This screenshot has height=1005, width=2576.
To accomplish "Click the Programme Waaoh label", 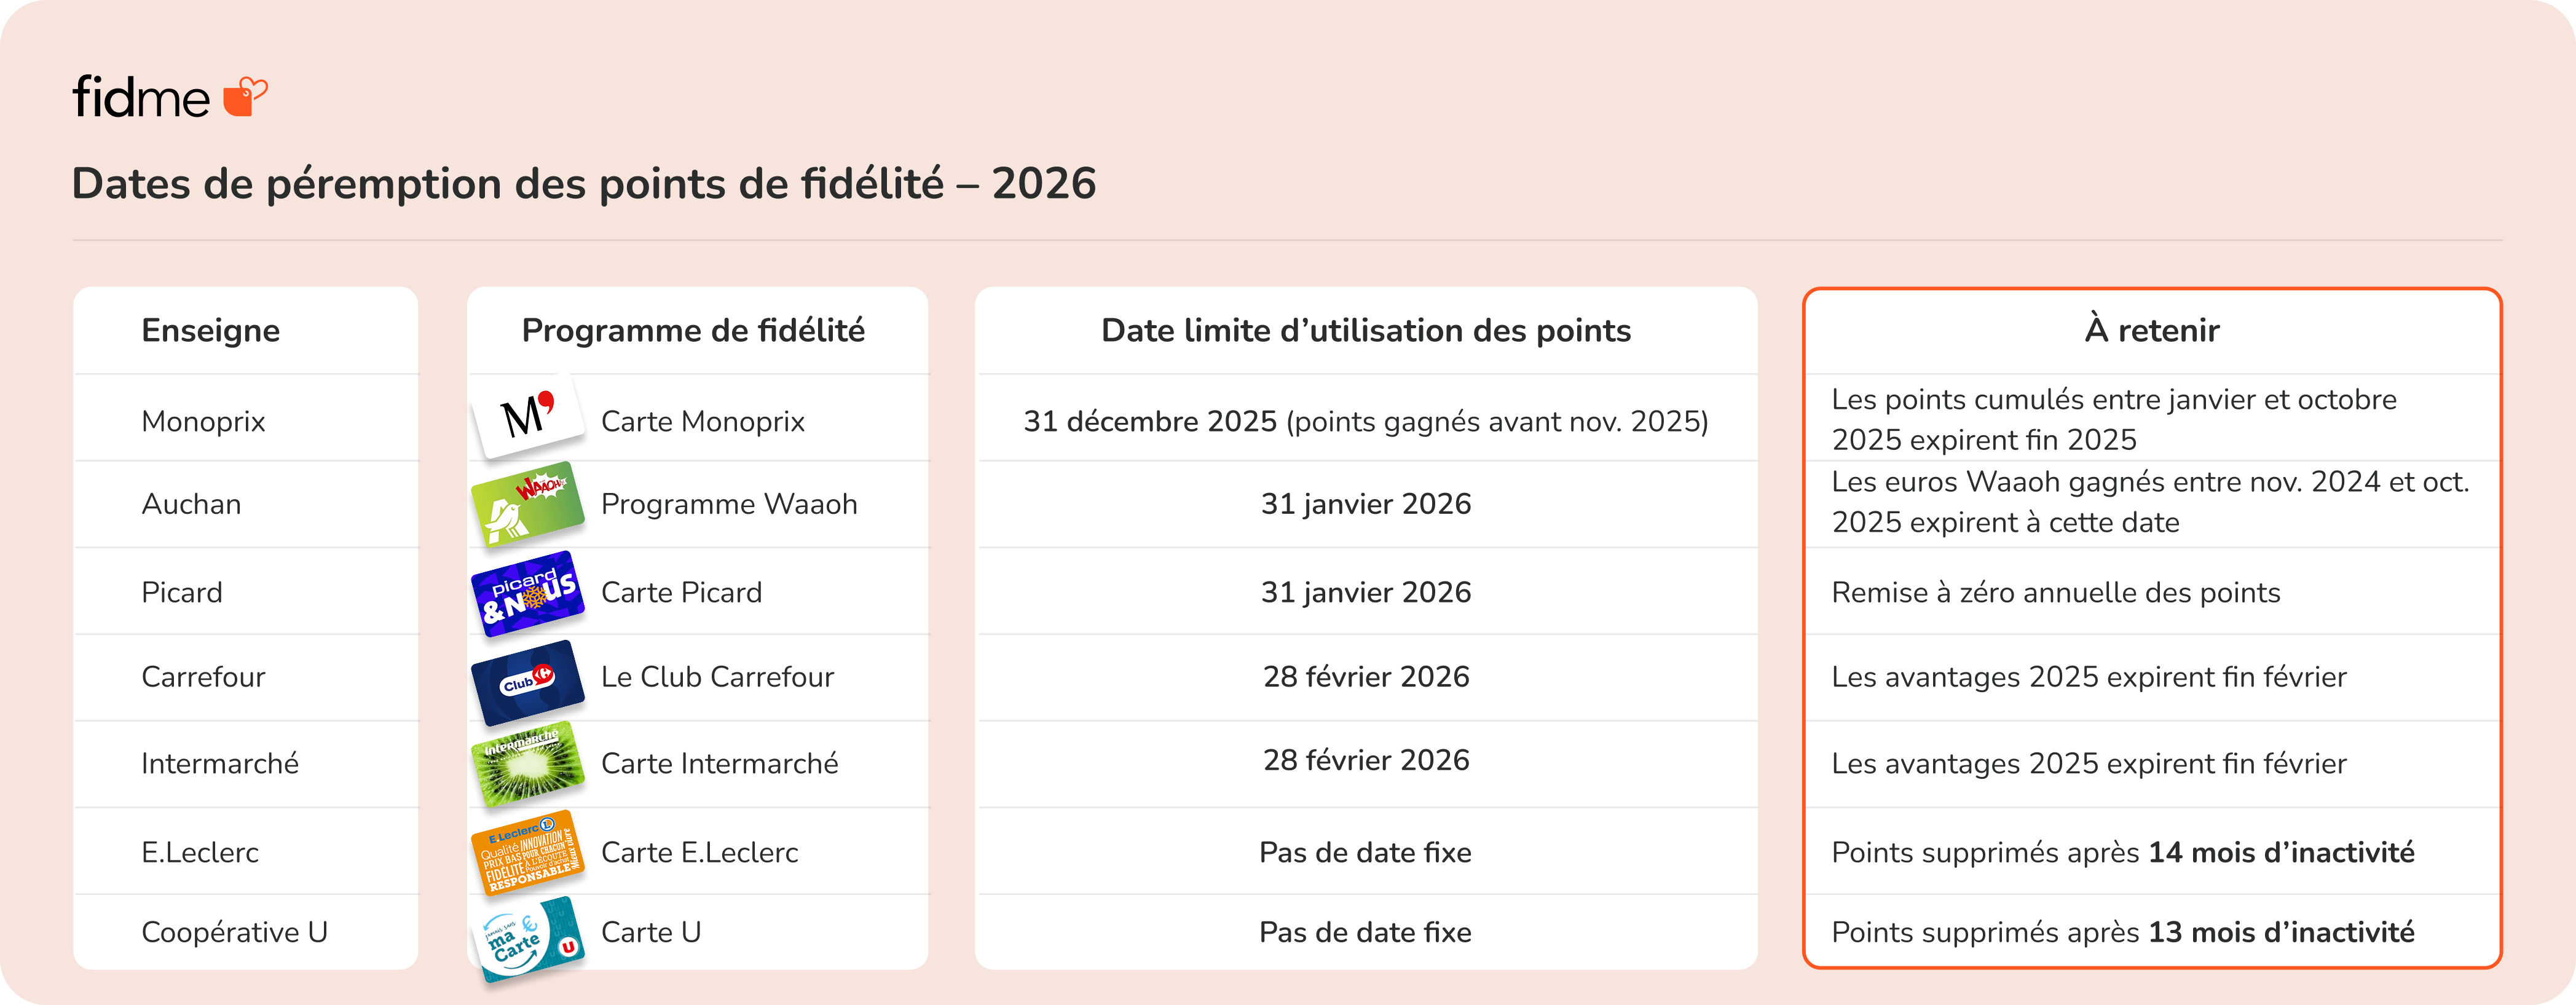I will pyautogui.click(x=729, y=504).
